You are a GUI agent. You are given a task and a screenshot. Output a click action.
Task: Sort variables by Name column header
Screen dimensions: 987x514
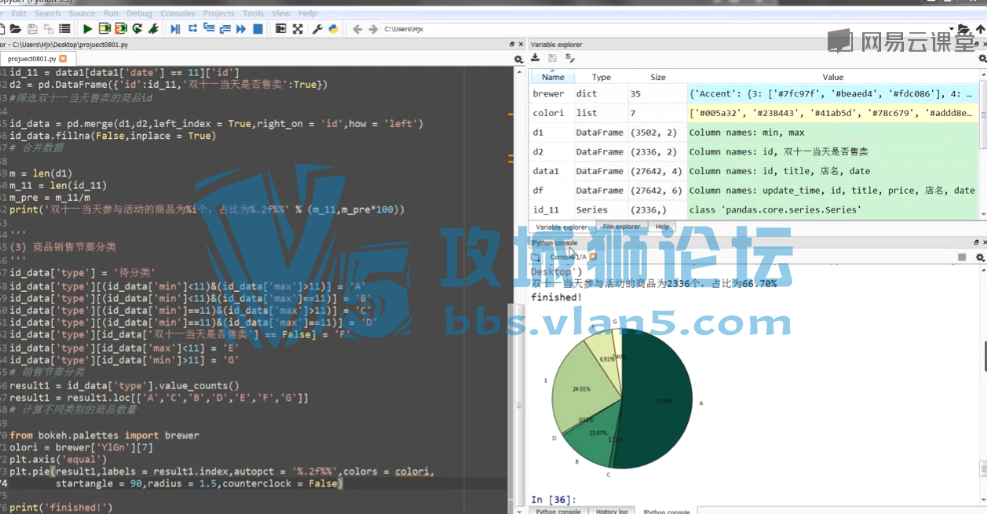pyautogui.click(x=553, y=77)
